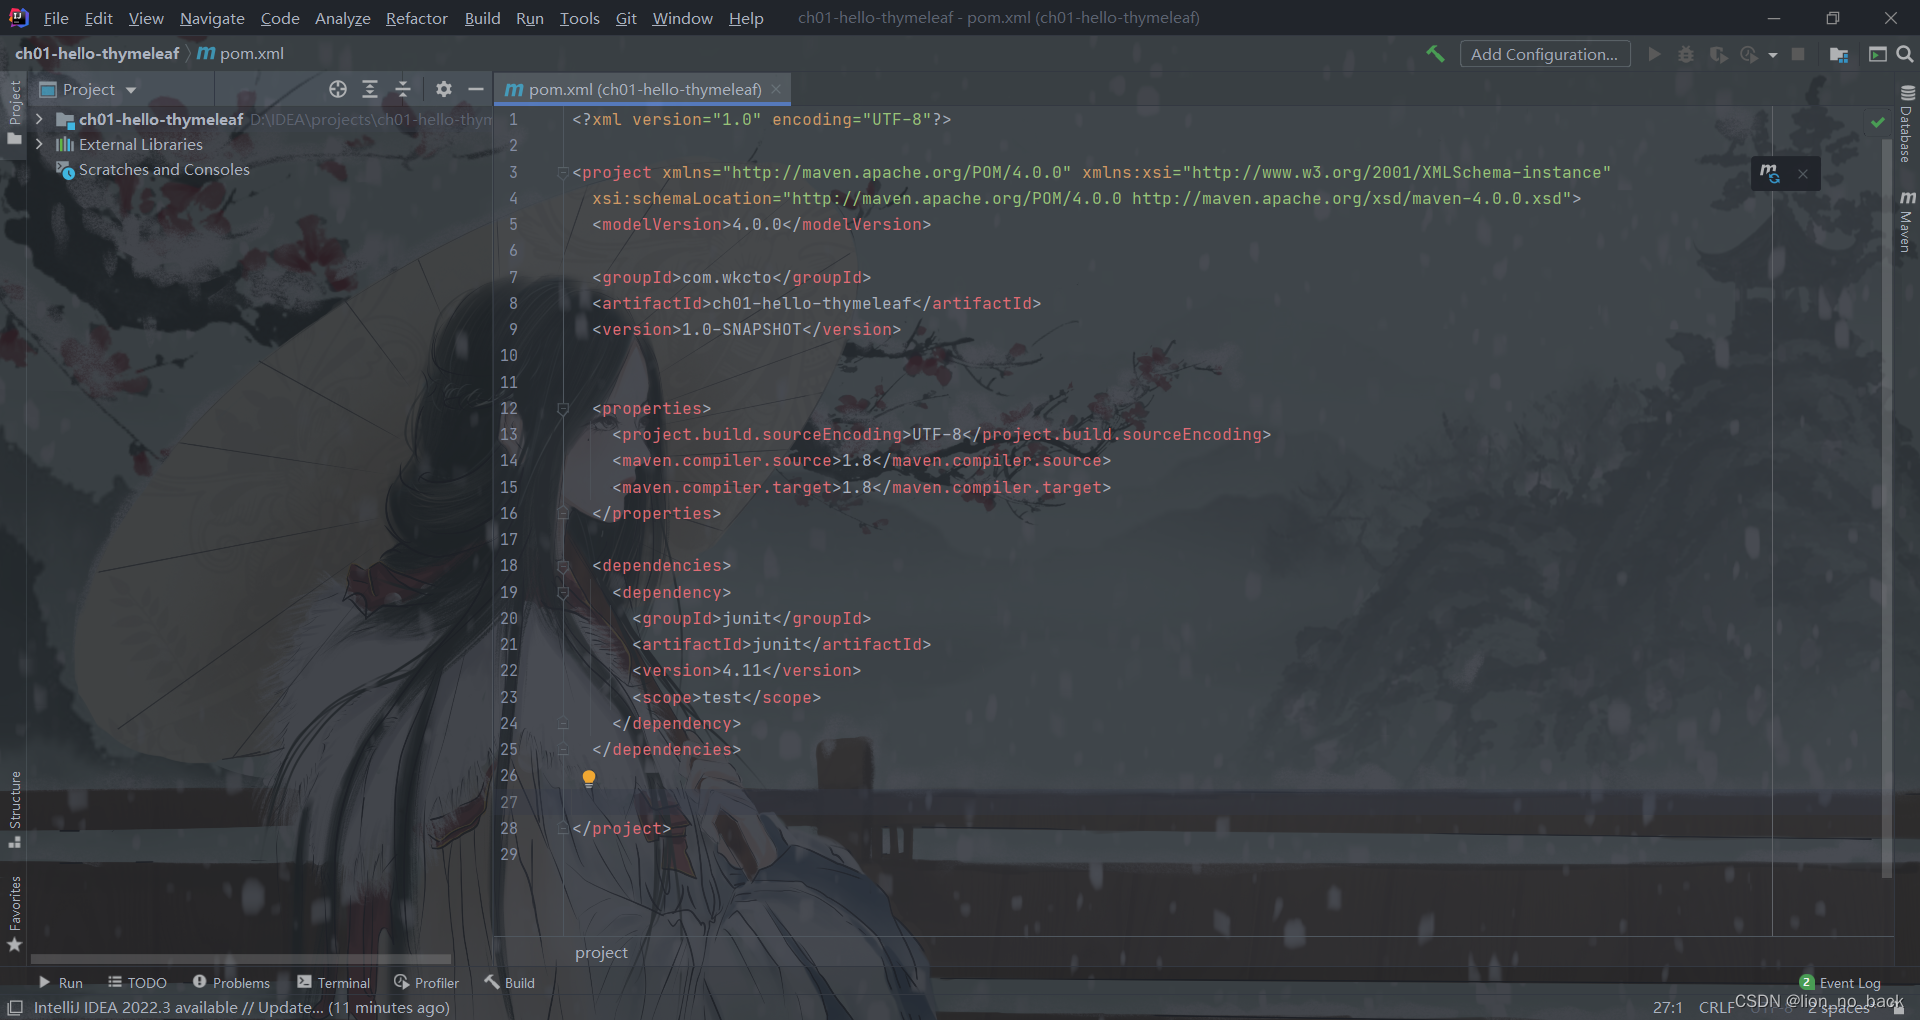Open the Profiler tool window

pyautogui.click(x=426, y=983)
